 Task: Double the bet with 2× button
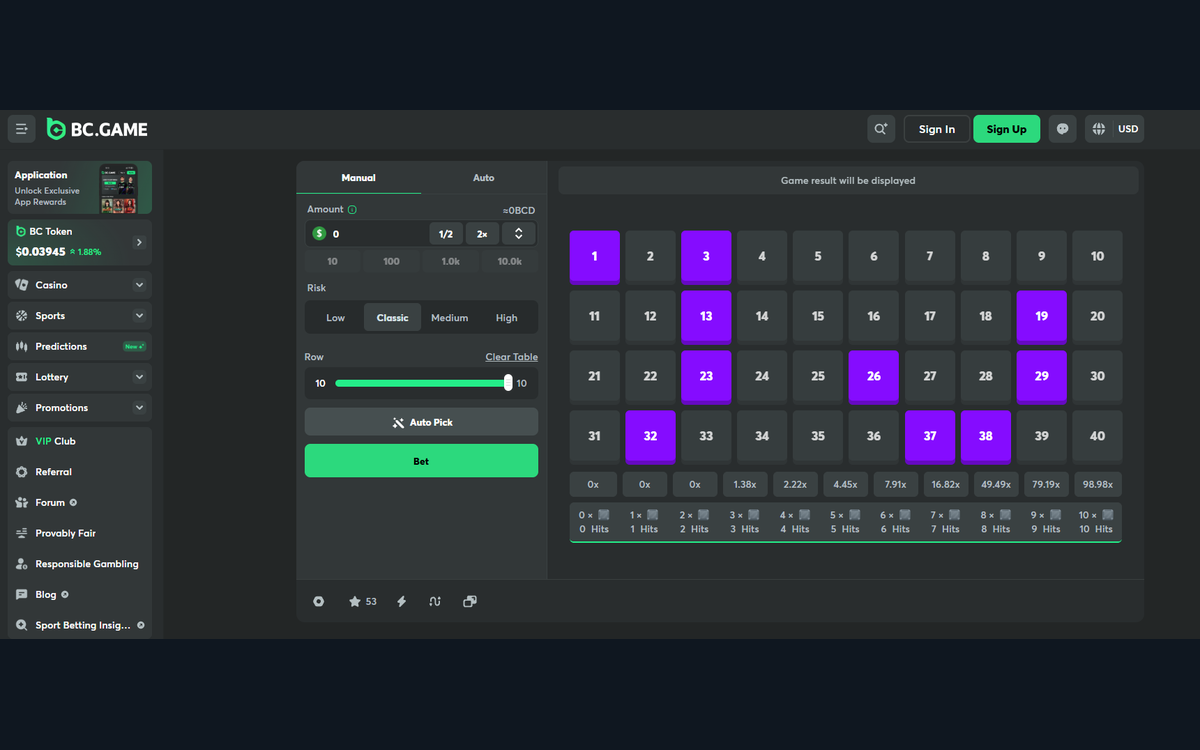[482, 234]
